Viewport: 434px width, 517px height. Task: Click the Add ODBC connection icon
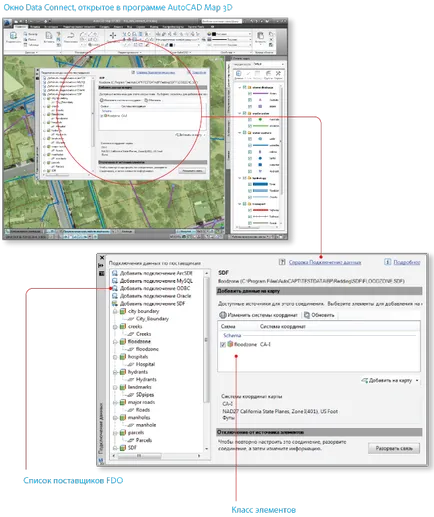click(x=115, y=288)
